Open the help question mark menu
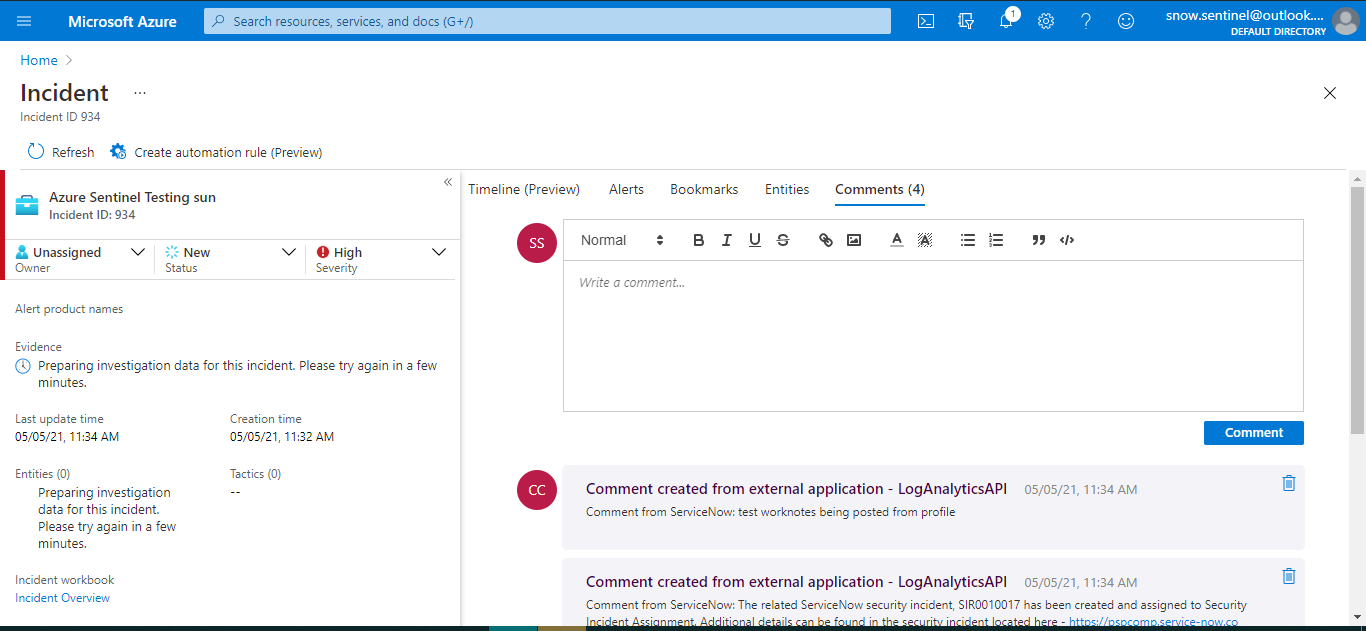Screen dimensions: 1366x631 tap(1086, 21)
